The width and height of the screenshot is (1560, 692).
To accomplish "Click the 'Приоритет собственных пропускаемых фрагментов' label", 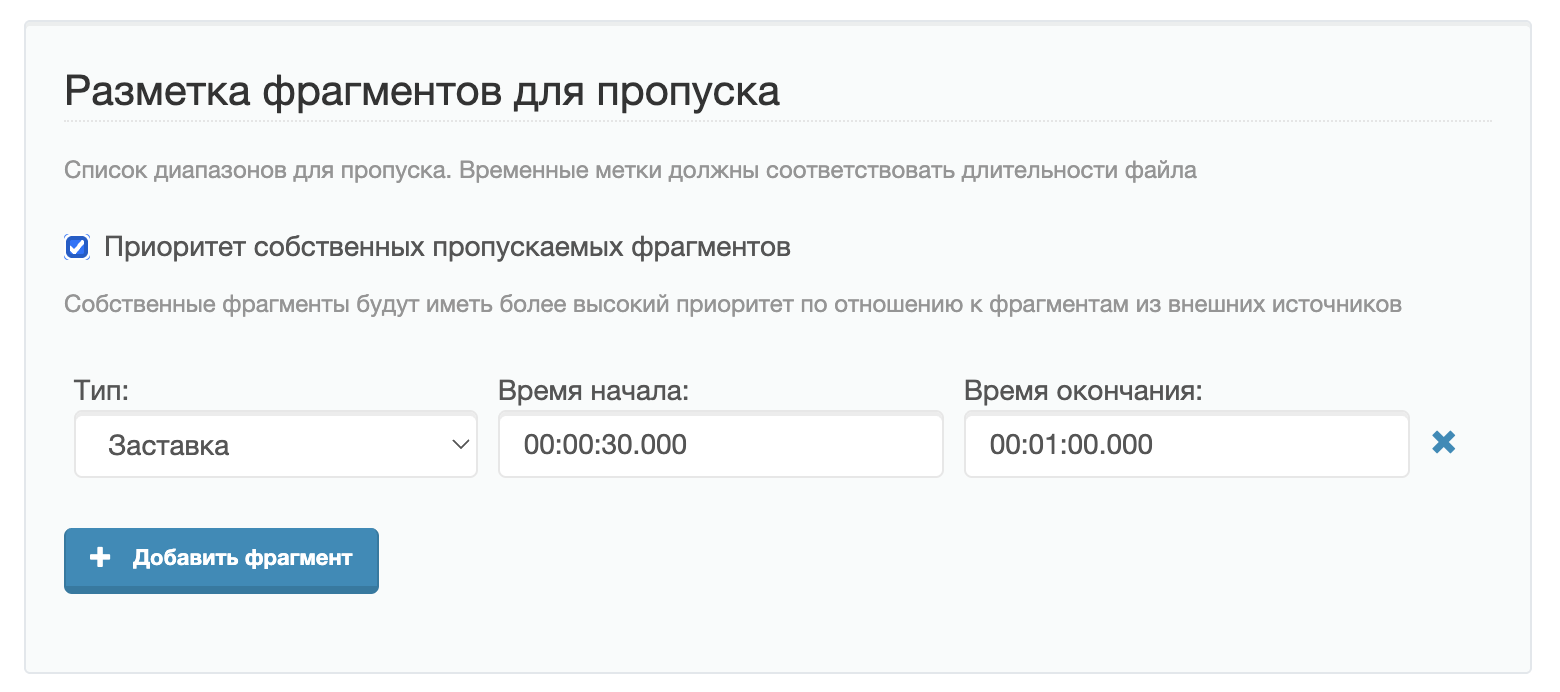I will pyautogui.click(x=447, y=247).
